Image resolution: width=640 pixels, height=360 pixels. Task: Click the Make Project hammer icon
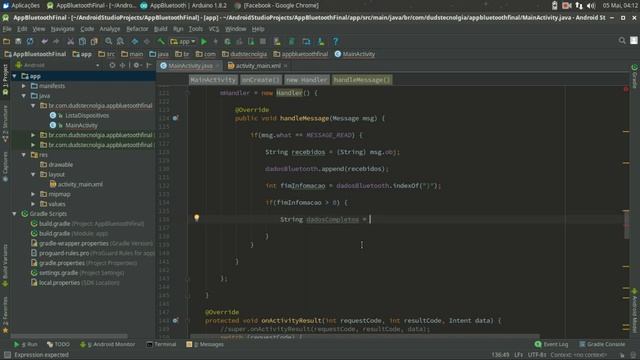pyautogui.click(x=161, y=41)
